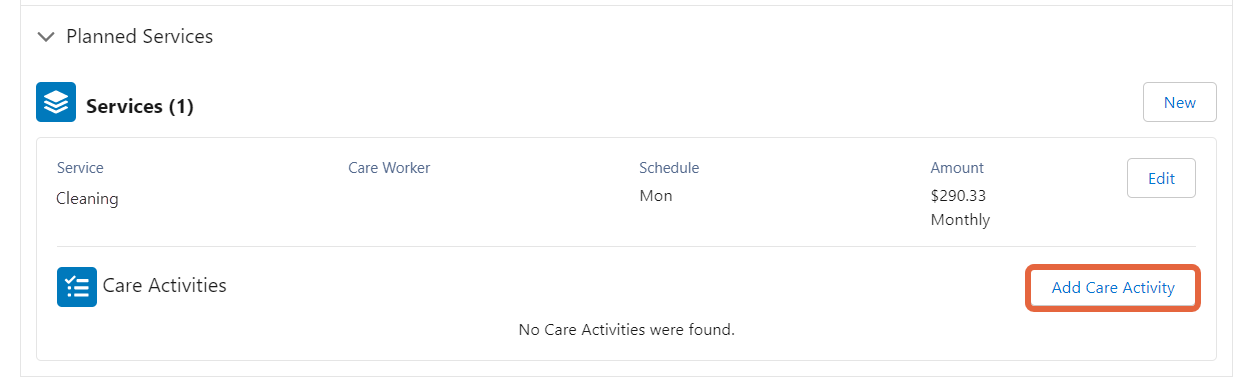Click the Care Activities heading
This screenshot has width=1253, height=379.
pyautogui.click(x=165, y=286)
